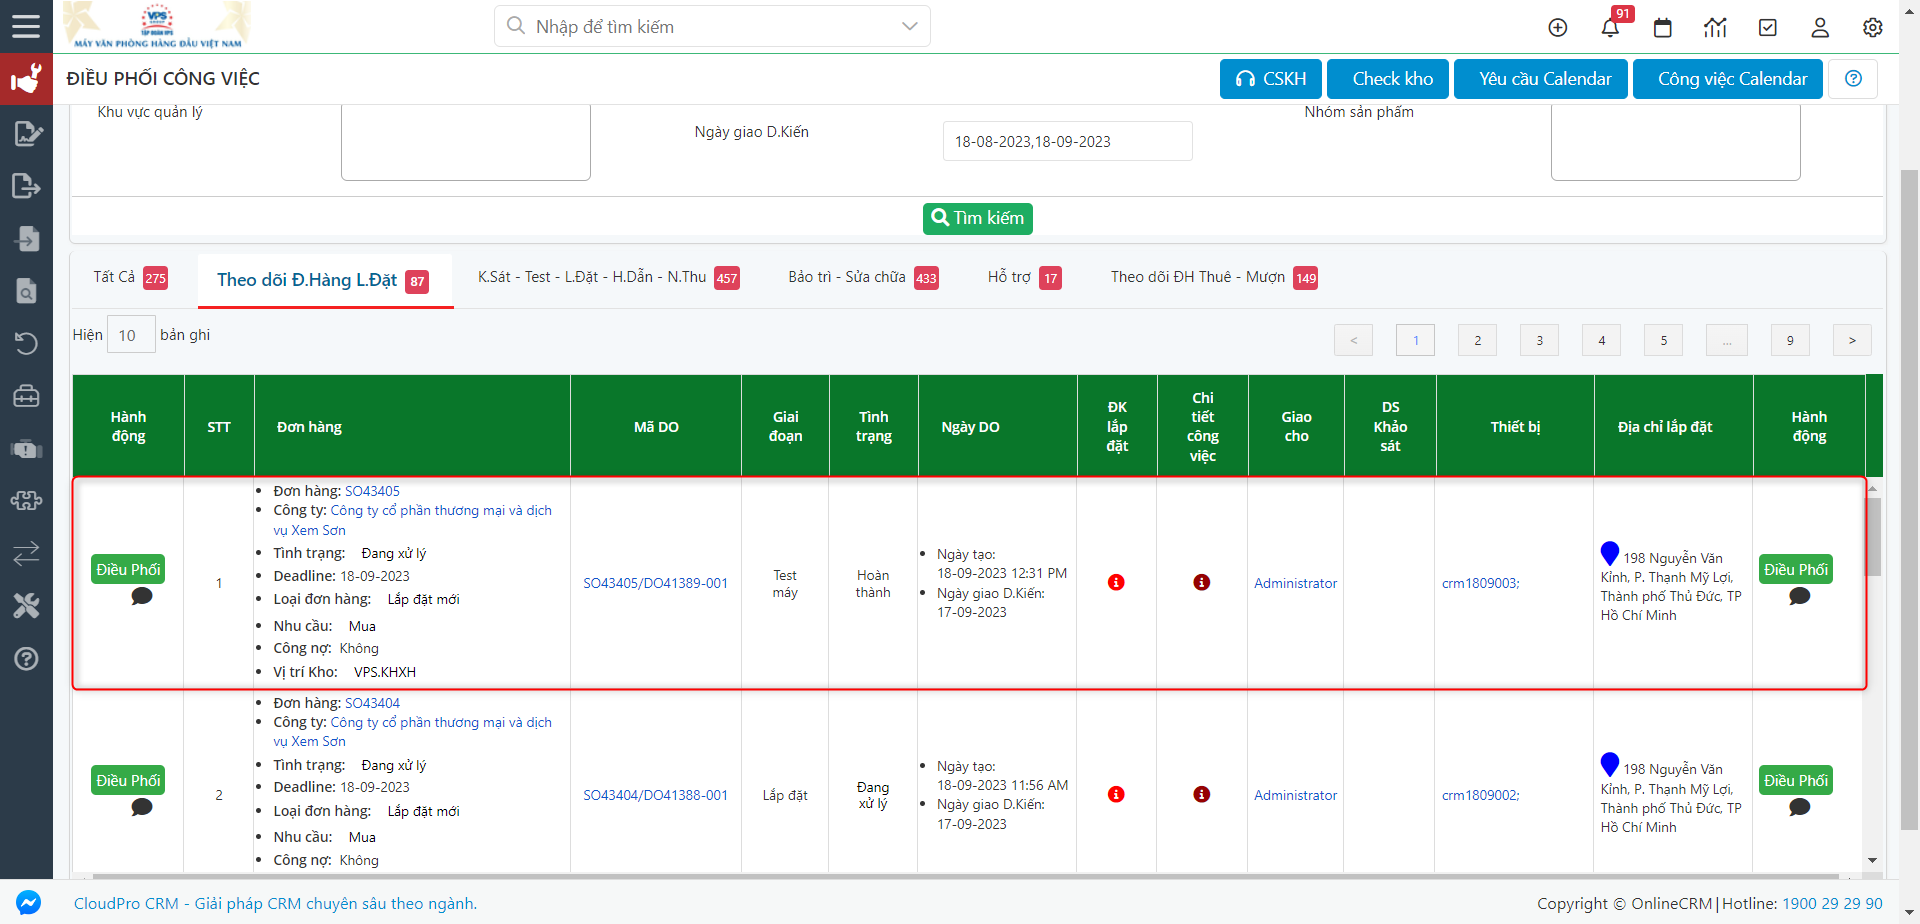The width and height of the screenshot is (1920, 924).
Task: Open the engine warning sidebar icon
Action: pos(26,449)
